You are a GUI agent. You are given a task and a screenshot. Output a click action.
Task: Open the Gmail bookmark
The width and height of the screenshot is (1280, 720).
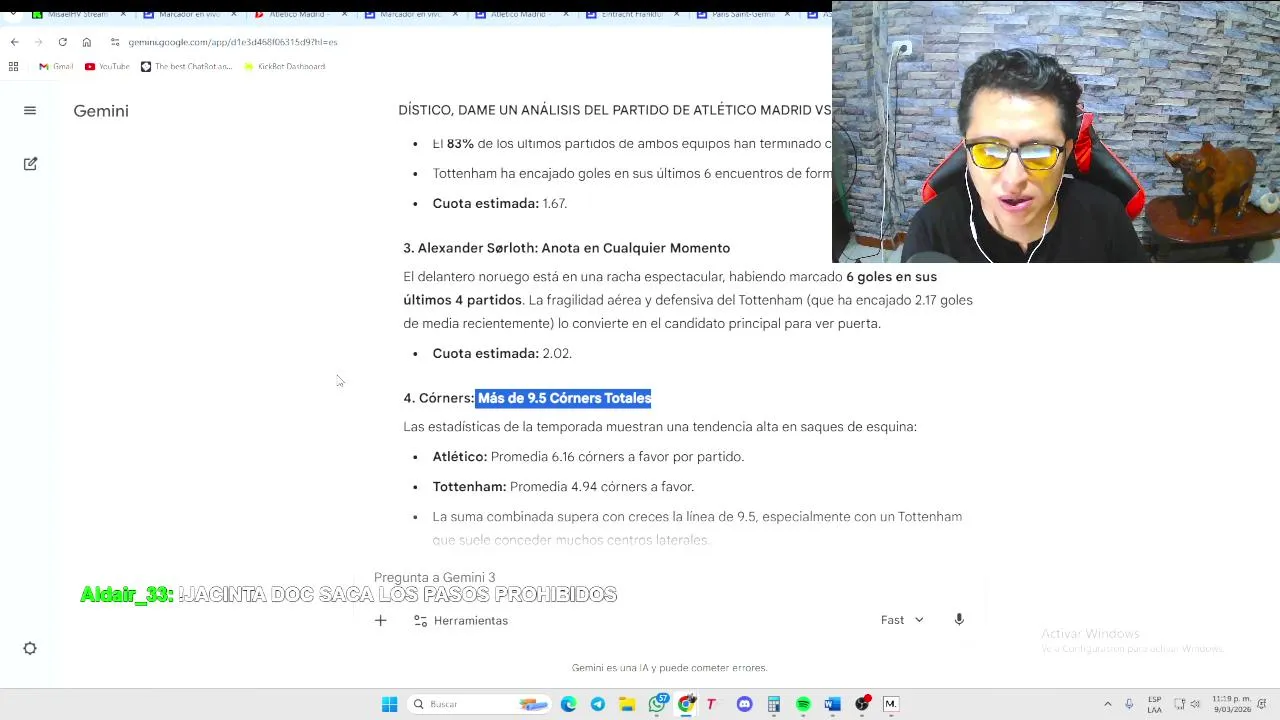click(56, 66)
